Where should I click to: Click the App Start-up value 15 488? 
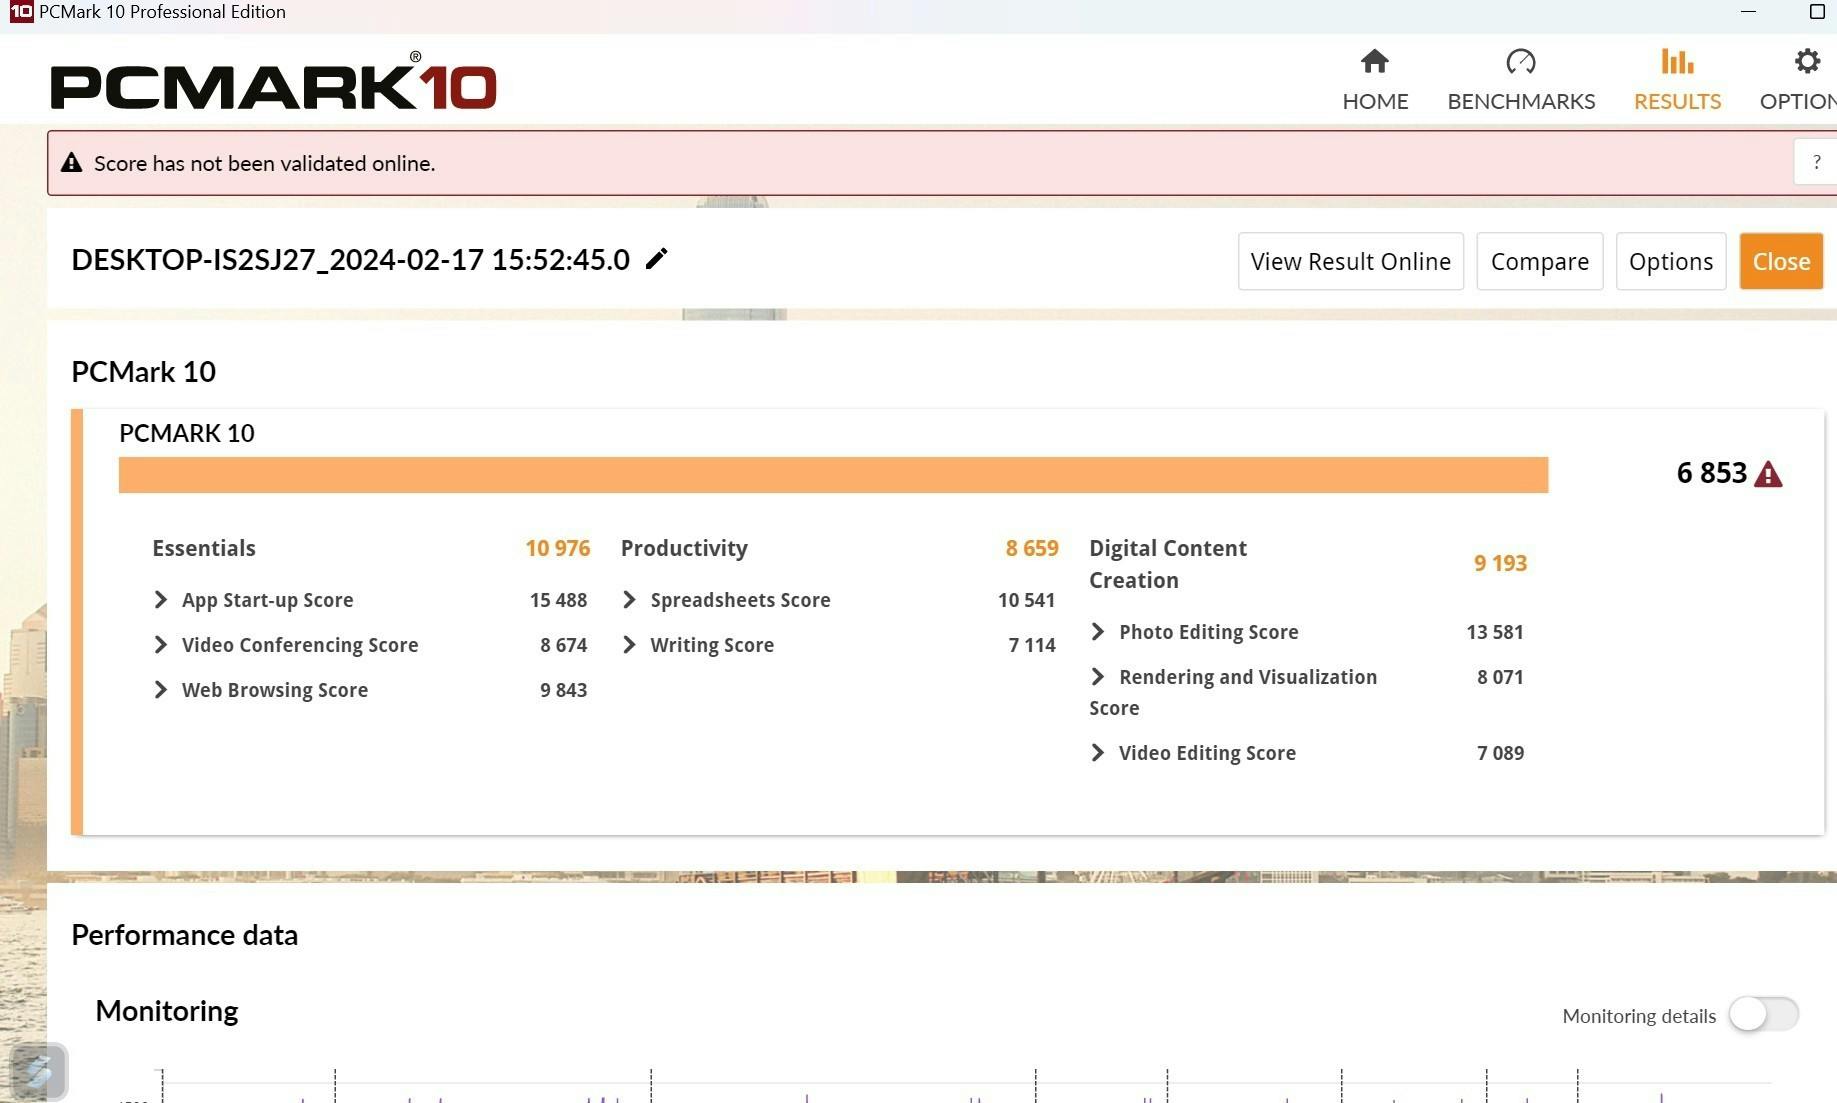pos(558,600)
